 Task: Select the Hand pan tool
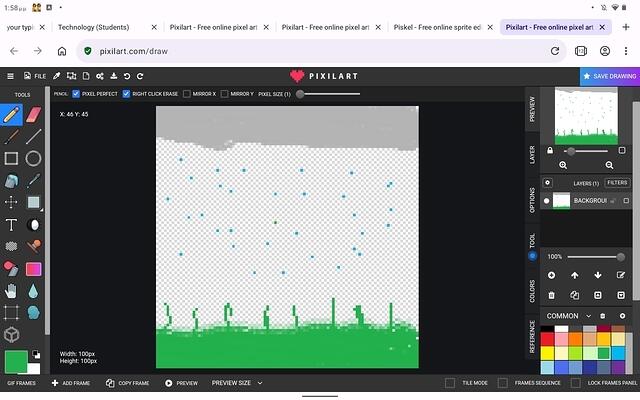pyautogui.click(x=11, y=291)
